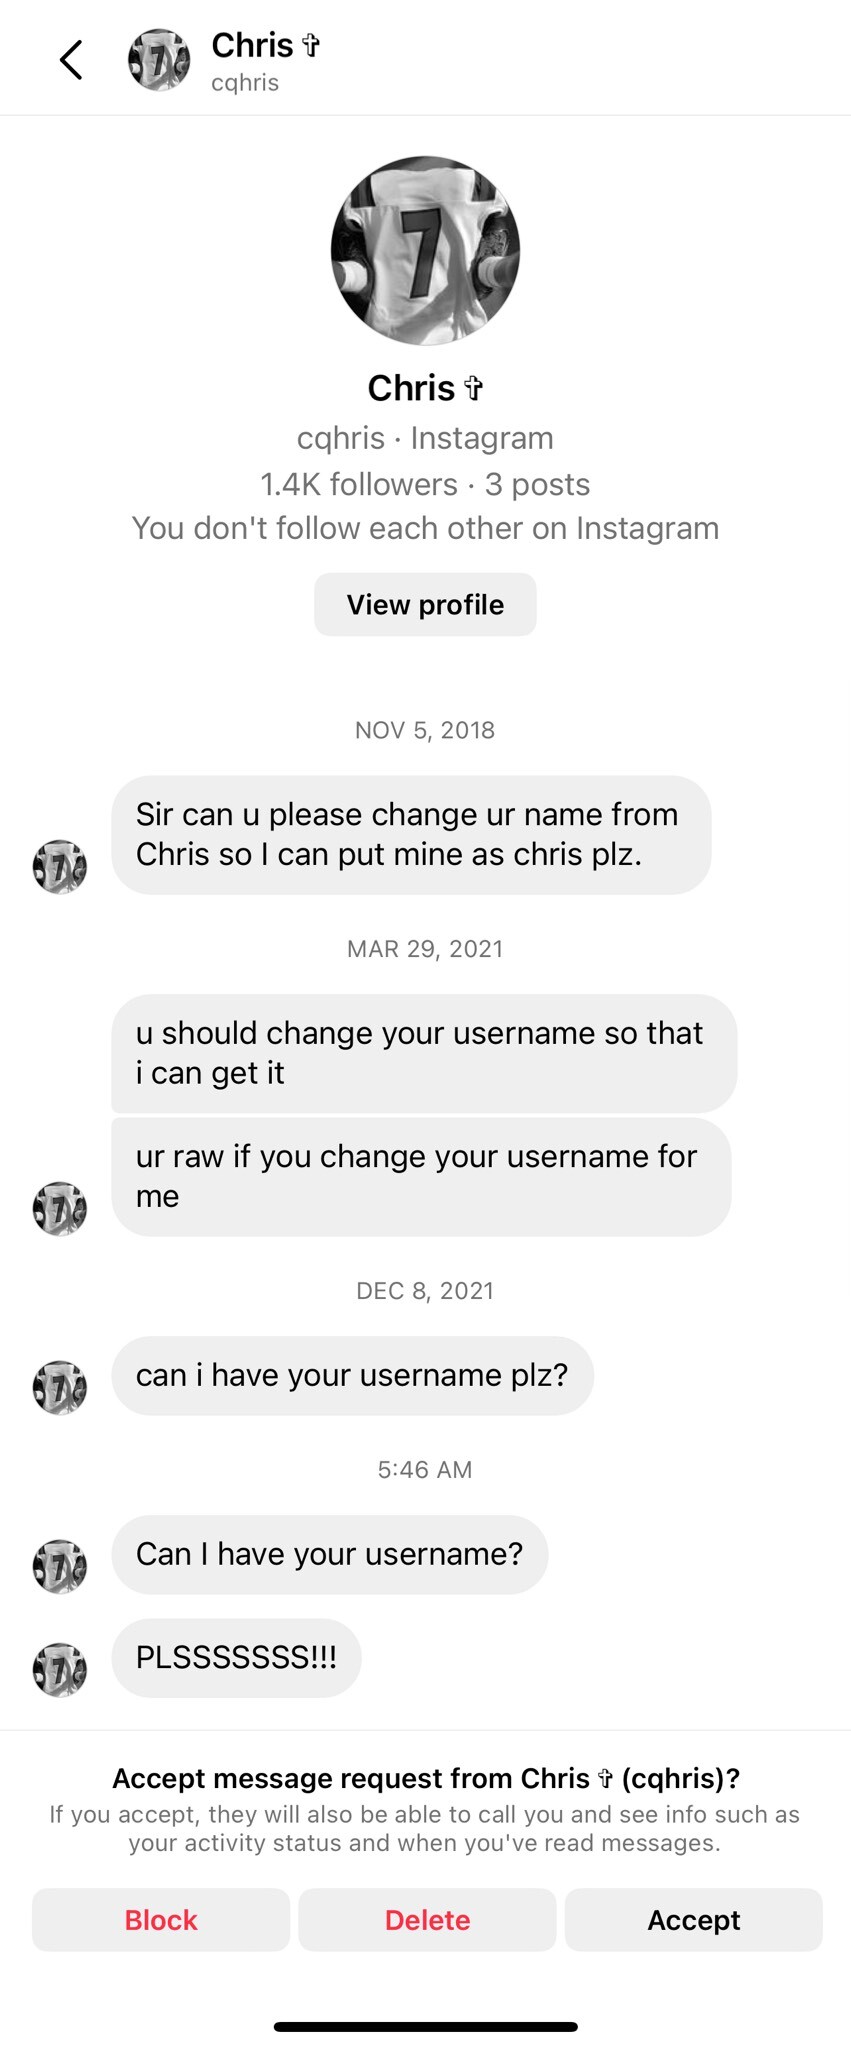Tap the back arrow icon
The height and width of the screenshot is (2048, 851).
click(71, 60)
